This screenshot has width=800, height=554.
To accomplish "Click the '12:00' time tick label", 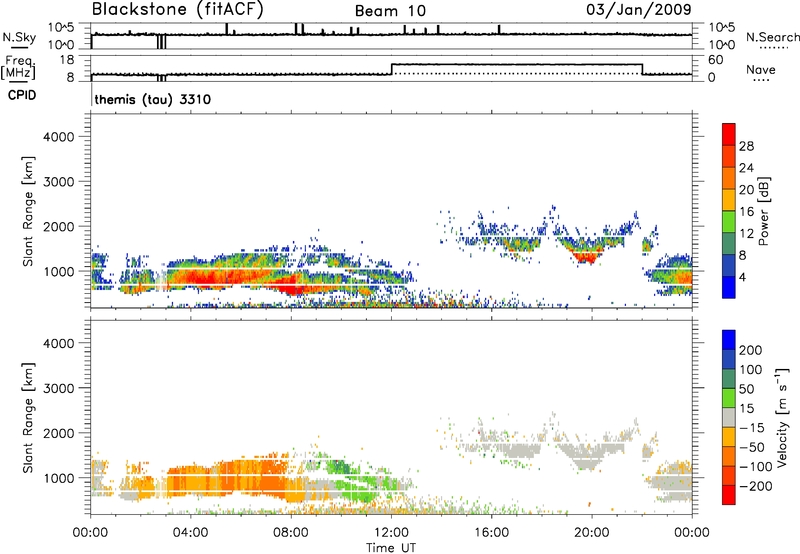I will 391,533.
